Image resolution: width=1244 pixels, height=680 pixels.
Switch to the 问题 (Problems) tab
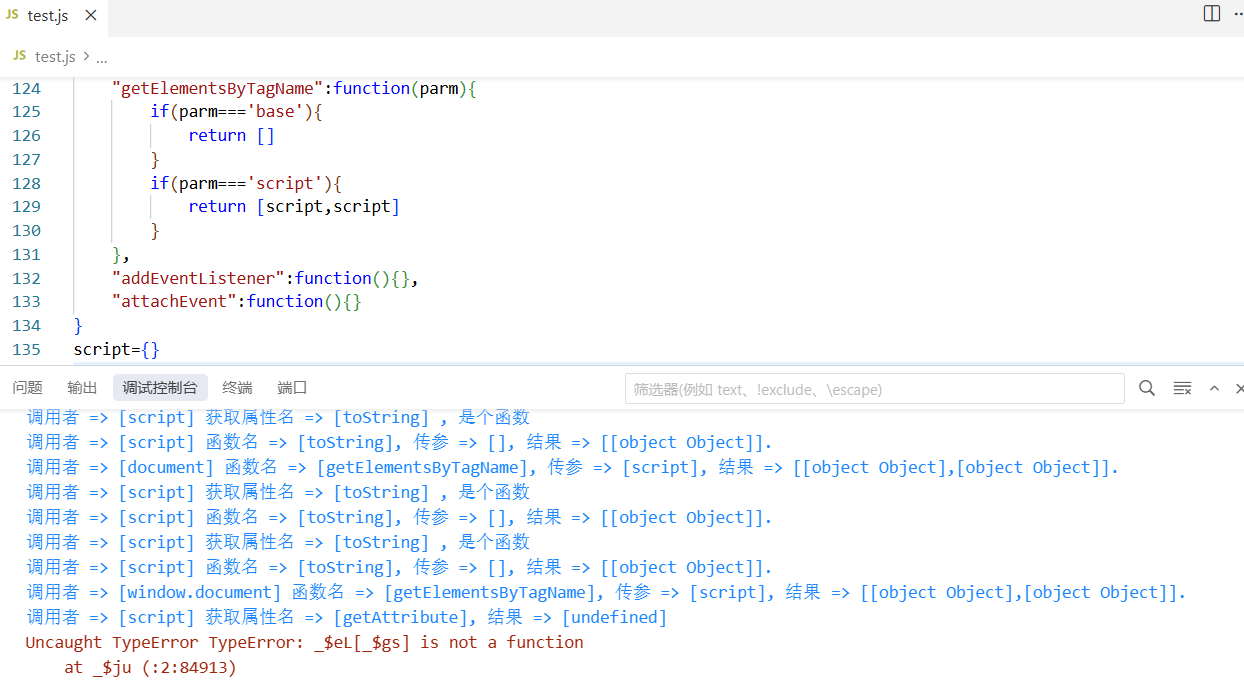pyautogui.click(x=28, y=388)
